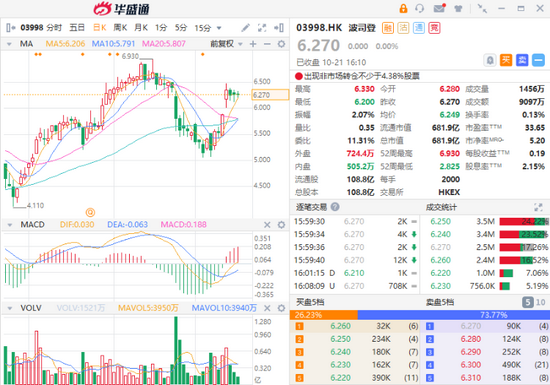Click the compact mode inward-arrows icon
The height and width of the screenshot is (385, 550).
[482, 8]
